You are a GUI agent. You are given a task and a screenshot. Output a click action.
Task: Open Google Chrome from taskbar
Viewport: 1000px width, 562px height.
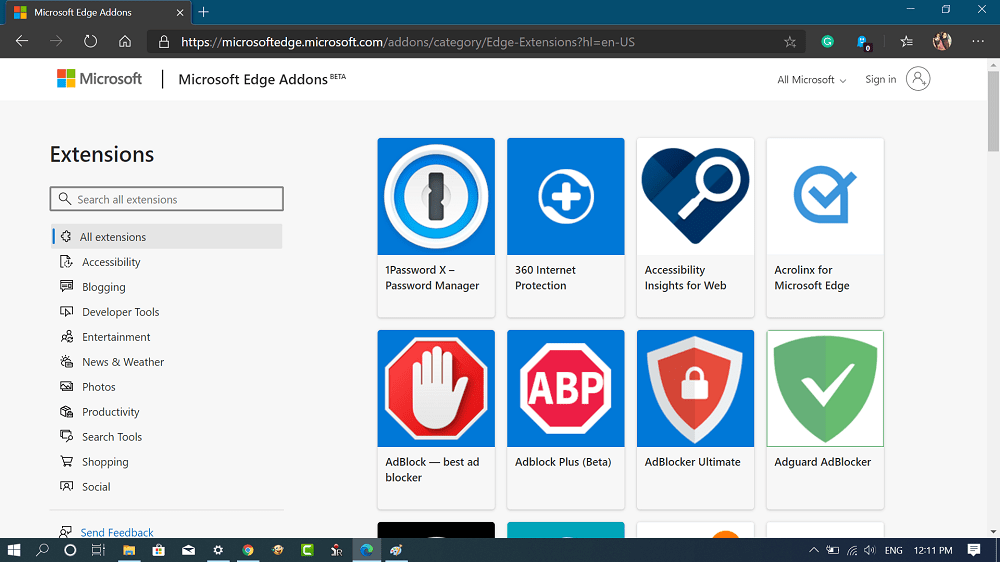click(247, 550)
